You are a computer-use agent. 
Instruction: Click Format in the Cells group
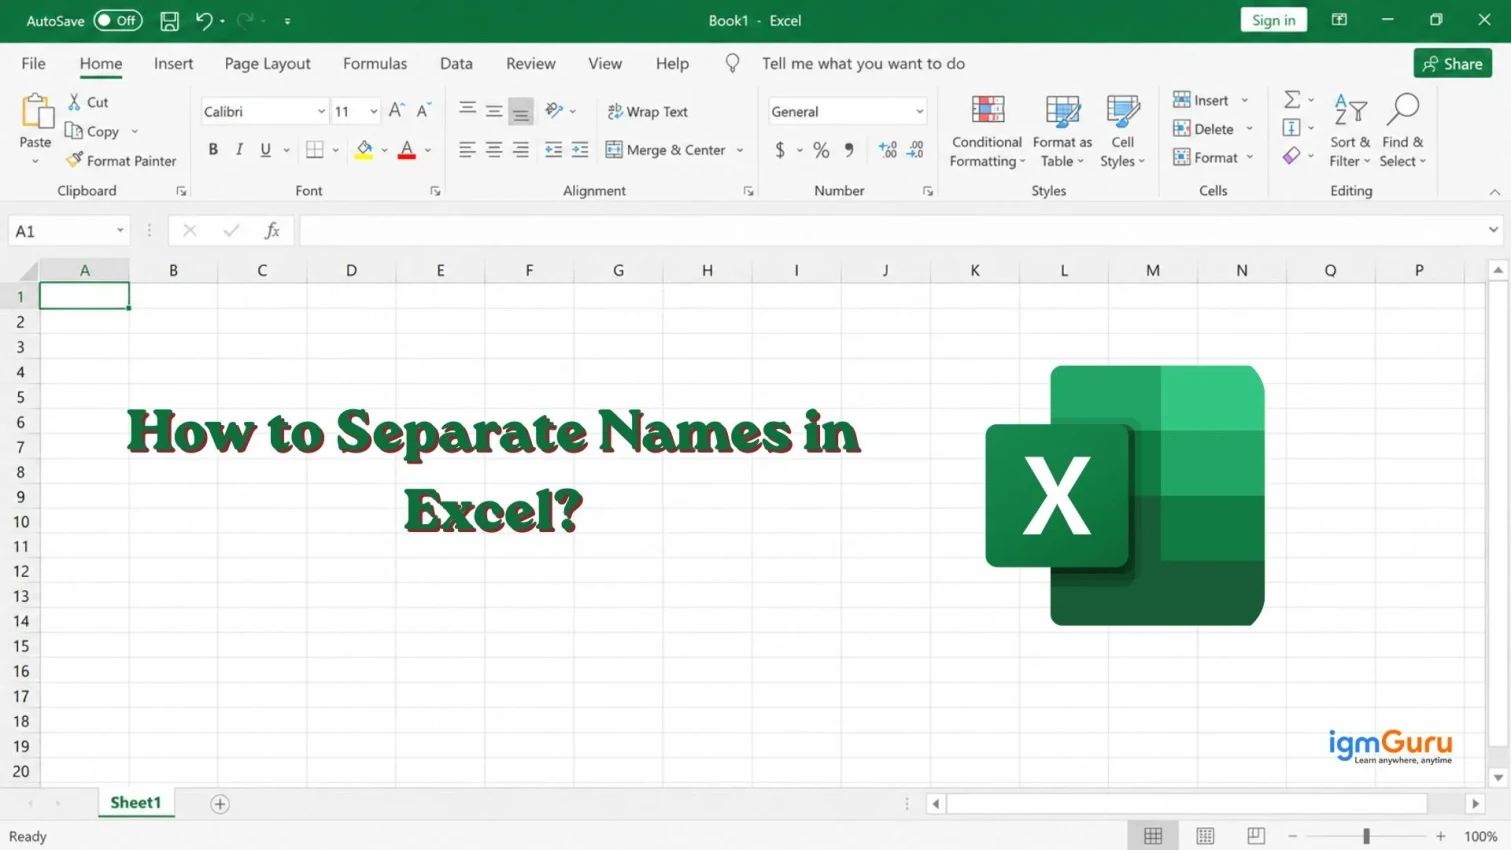click(x=1206, y=157)
